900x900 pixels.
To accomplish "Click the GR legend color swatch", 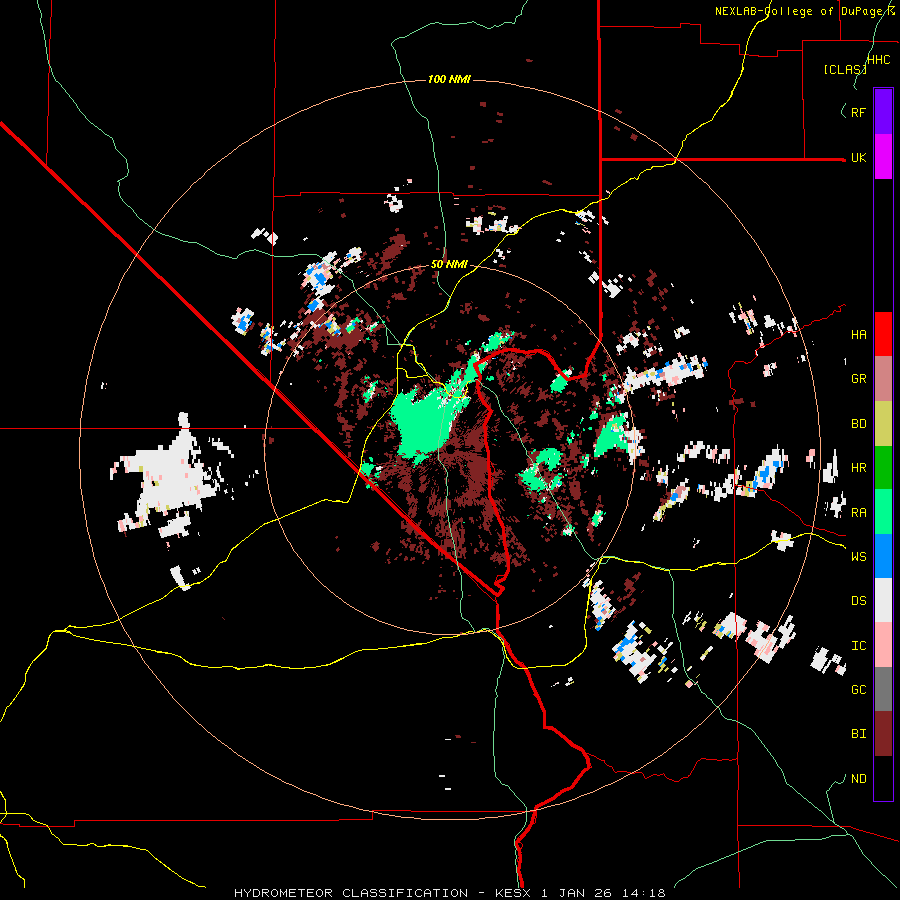I will [x=883, y=379].
